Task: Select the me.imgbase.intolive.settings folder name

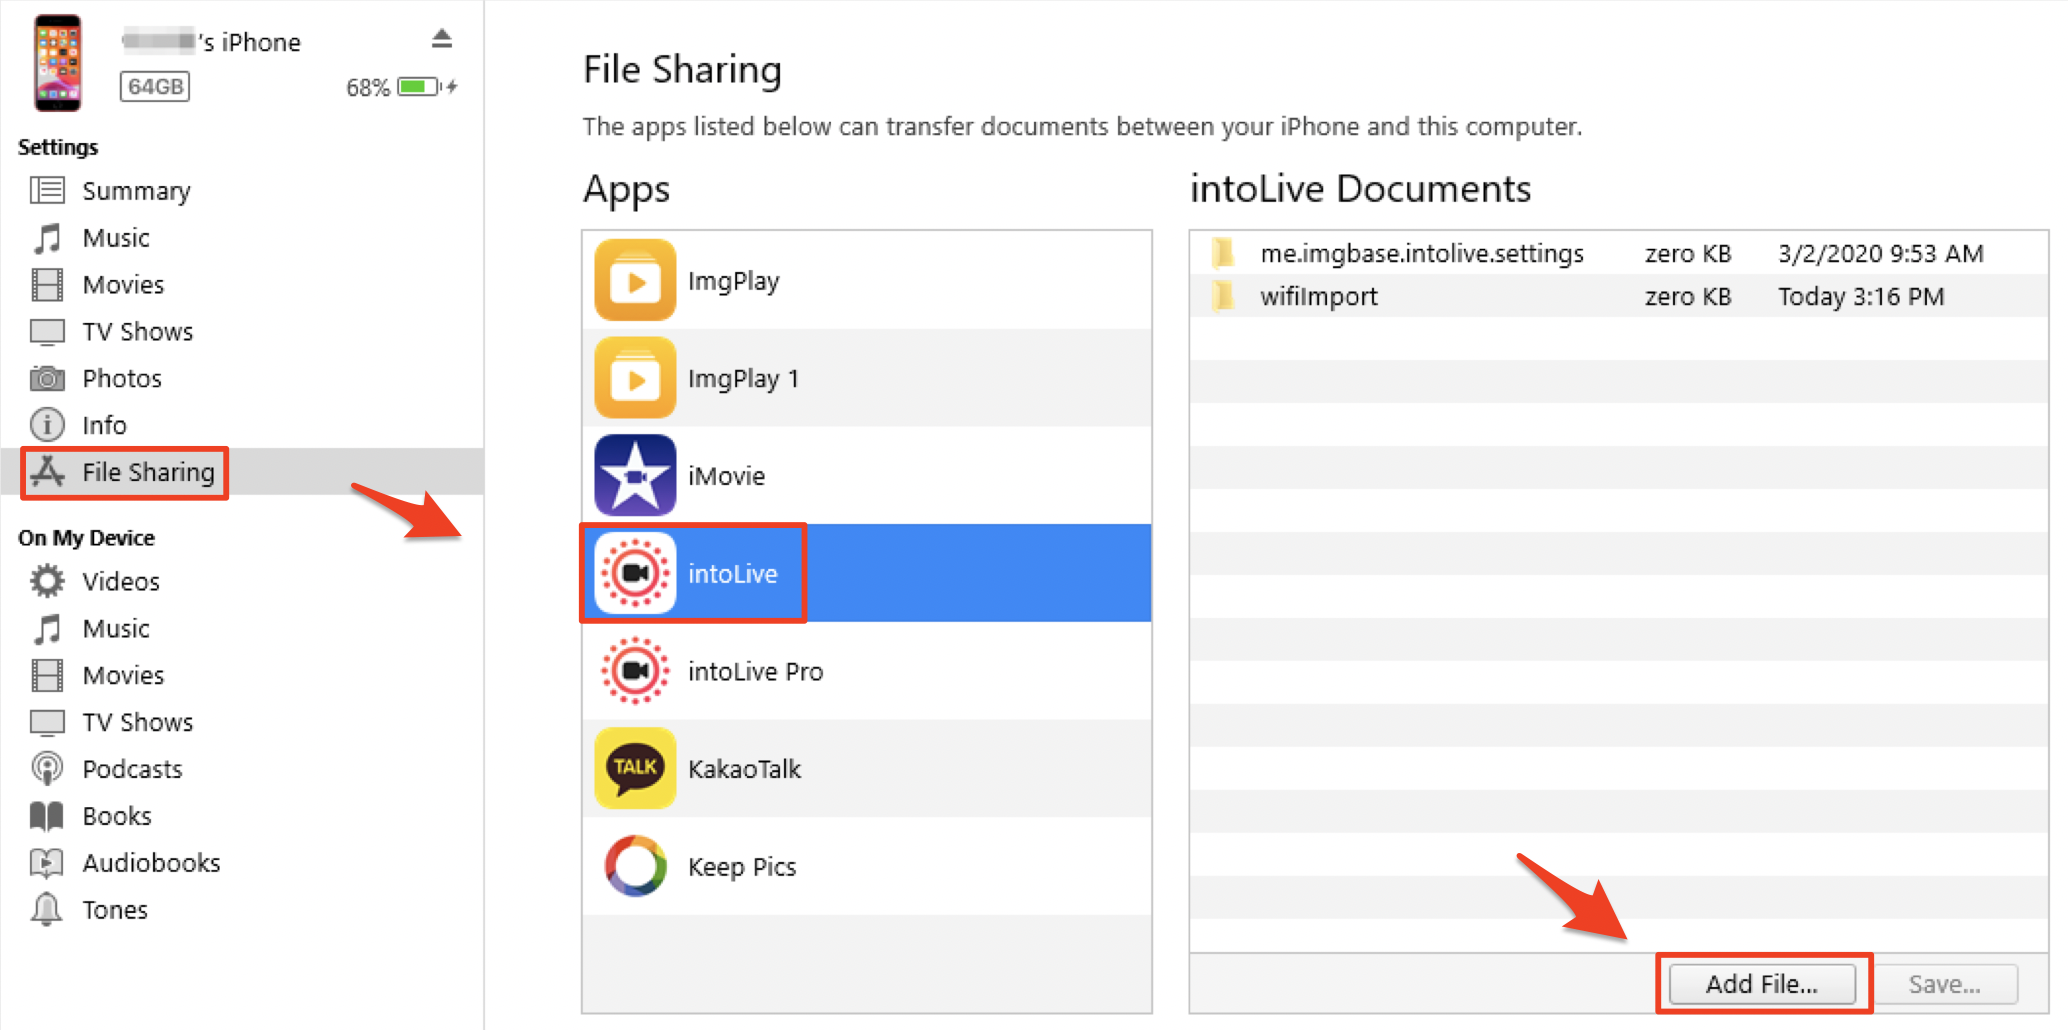Action: [x=1422, y=253]
